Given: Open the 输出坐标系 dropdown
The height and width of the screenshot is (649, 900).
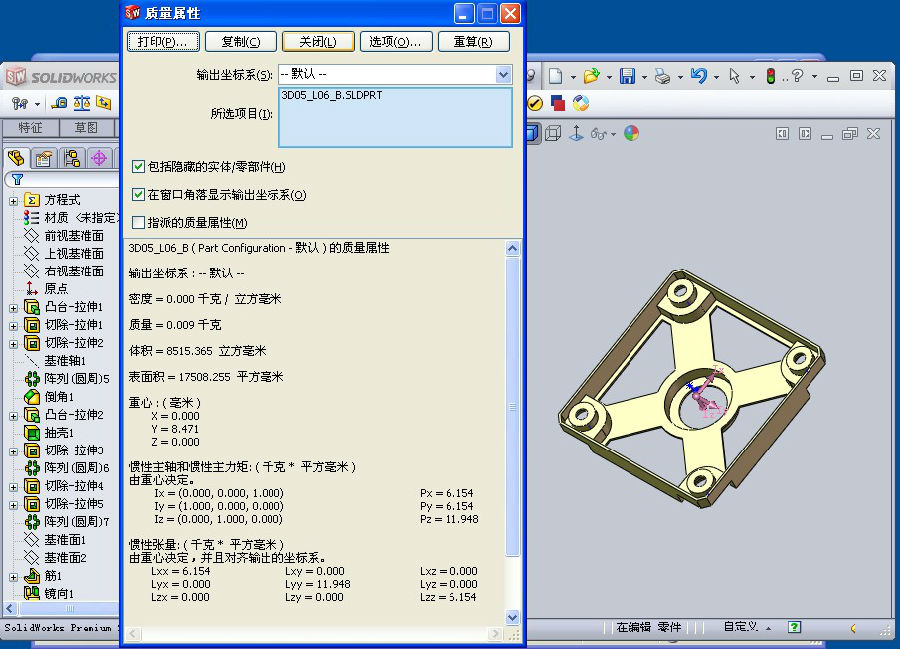Looking at the screenshot, I should click(503, 74).
